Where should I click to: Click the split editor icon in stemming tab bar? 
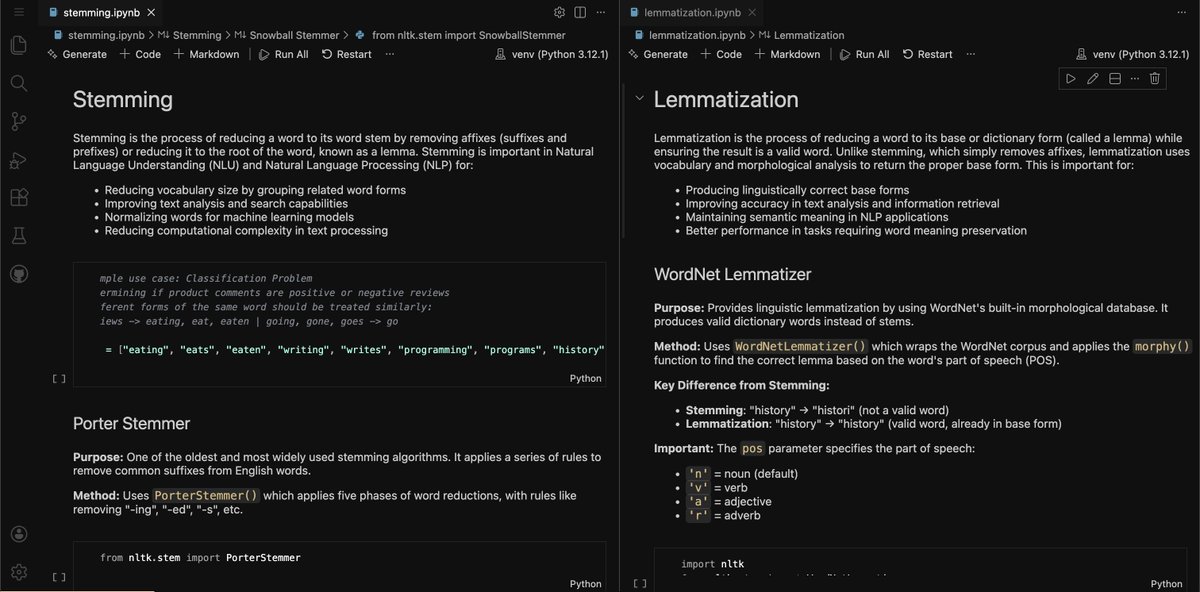582,12
